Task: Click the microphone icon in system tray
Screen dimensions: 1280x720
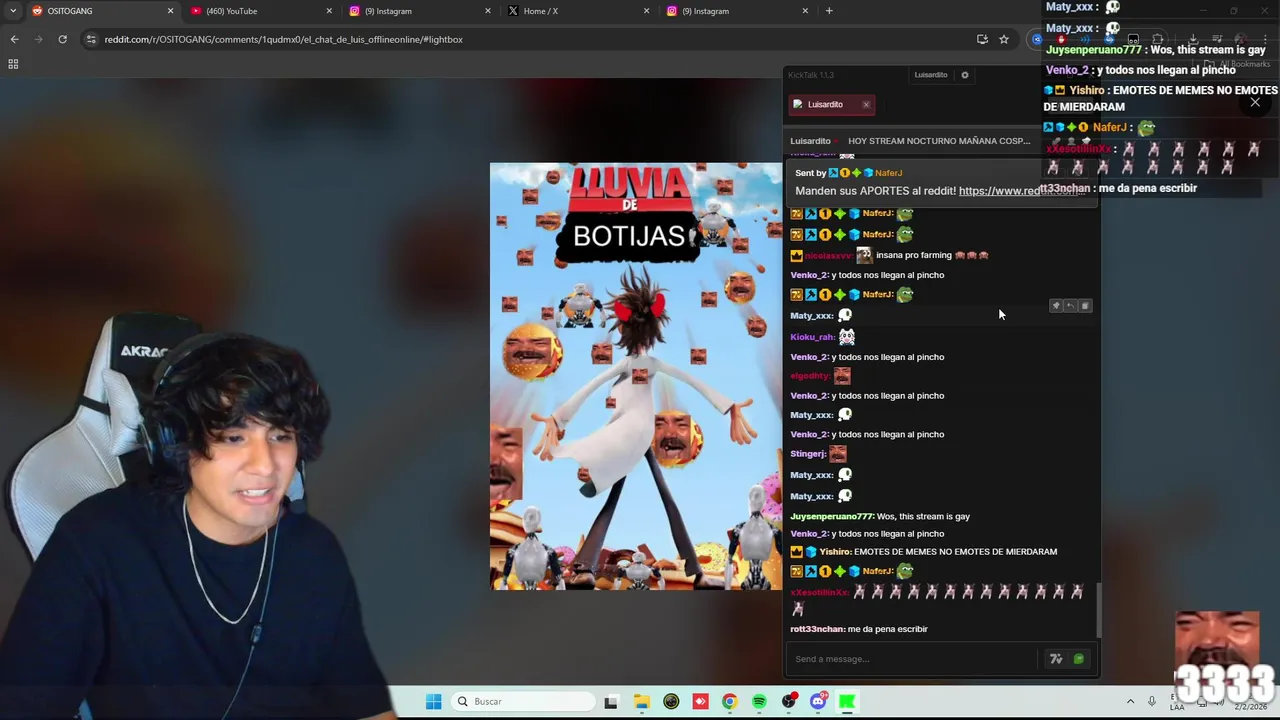Action: [1152, 702]
